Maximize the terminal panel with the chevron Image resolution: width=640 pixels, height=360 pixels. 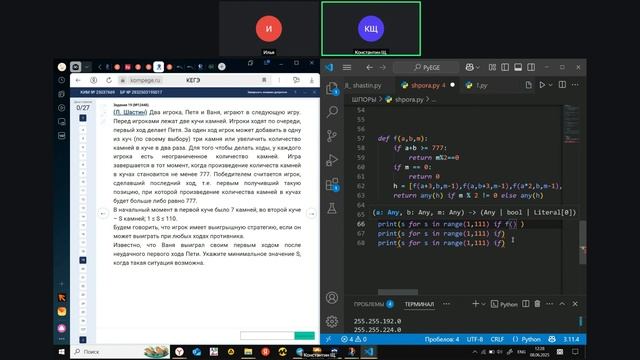[x=562, y=304]
